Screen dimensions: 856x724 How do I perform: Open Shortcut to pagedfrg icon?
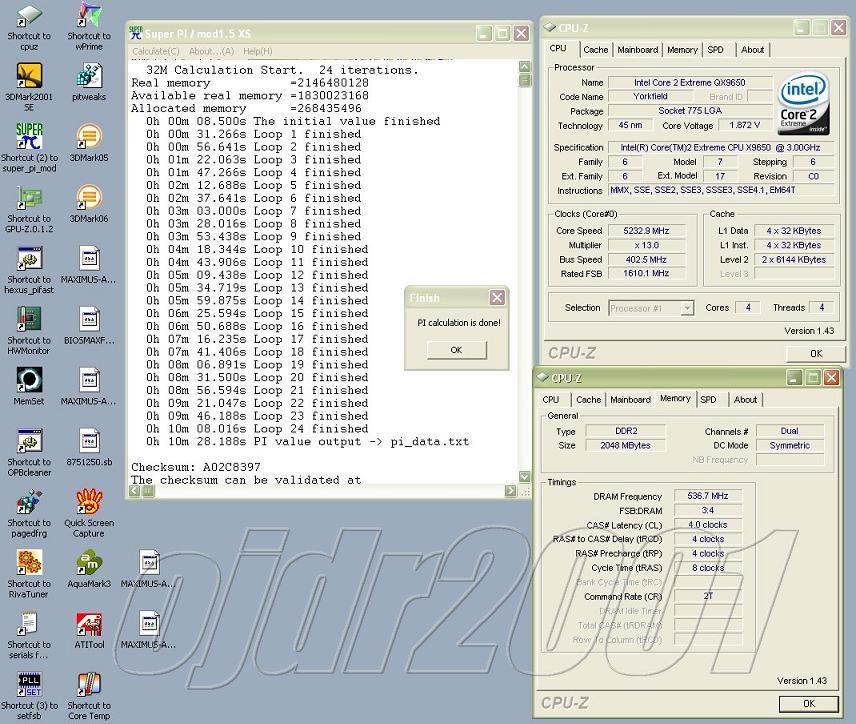coord(29,514)
